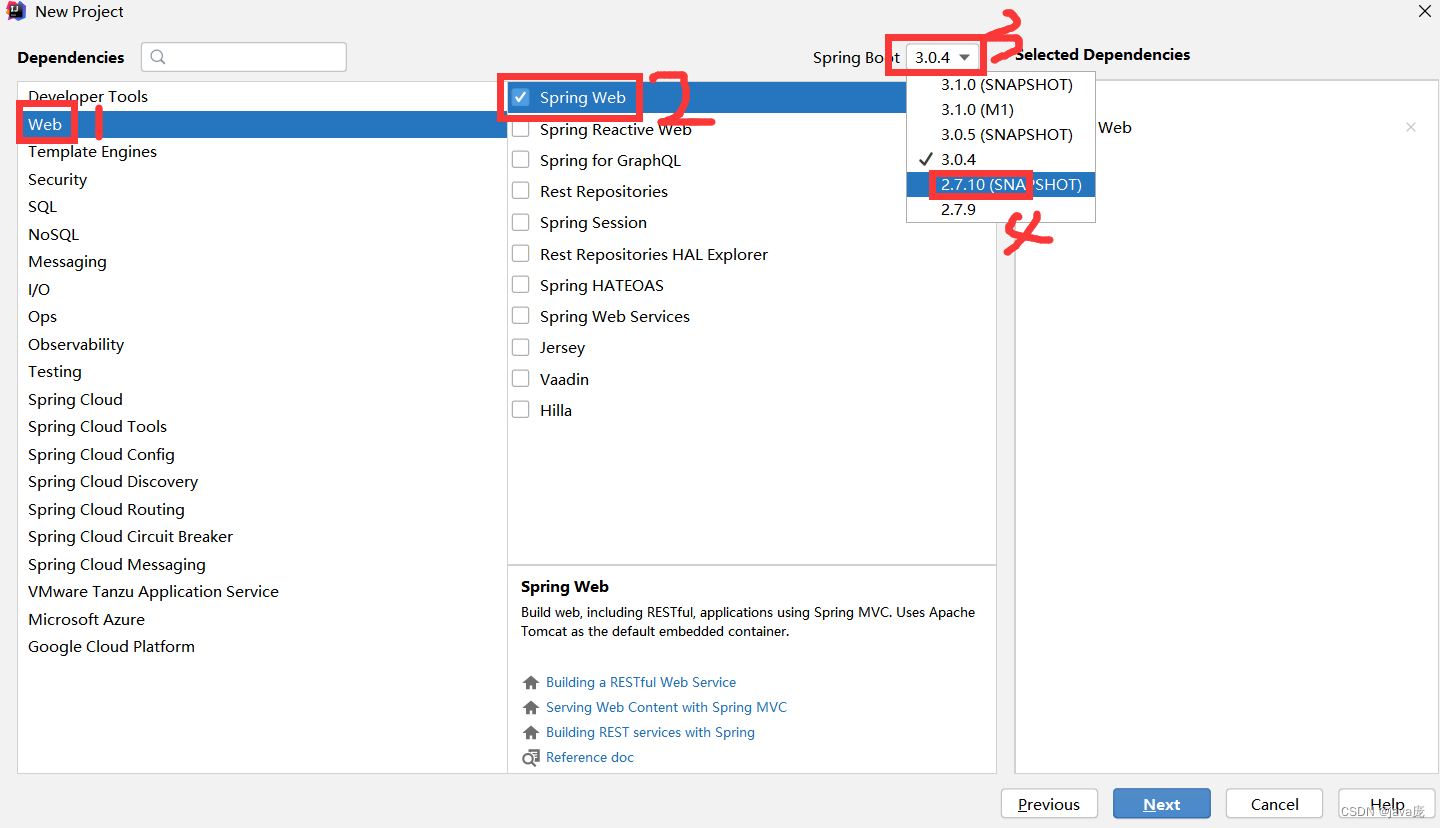Select Spring Cloud Circuit Breaker category

tap(262, 536)
